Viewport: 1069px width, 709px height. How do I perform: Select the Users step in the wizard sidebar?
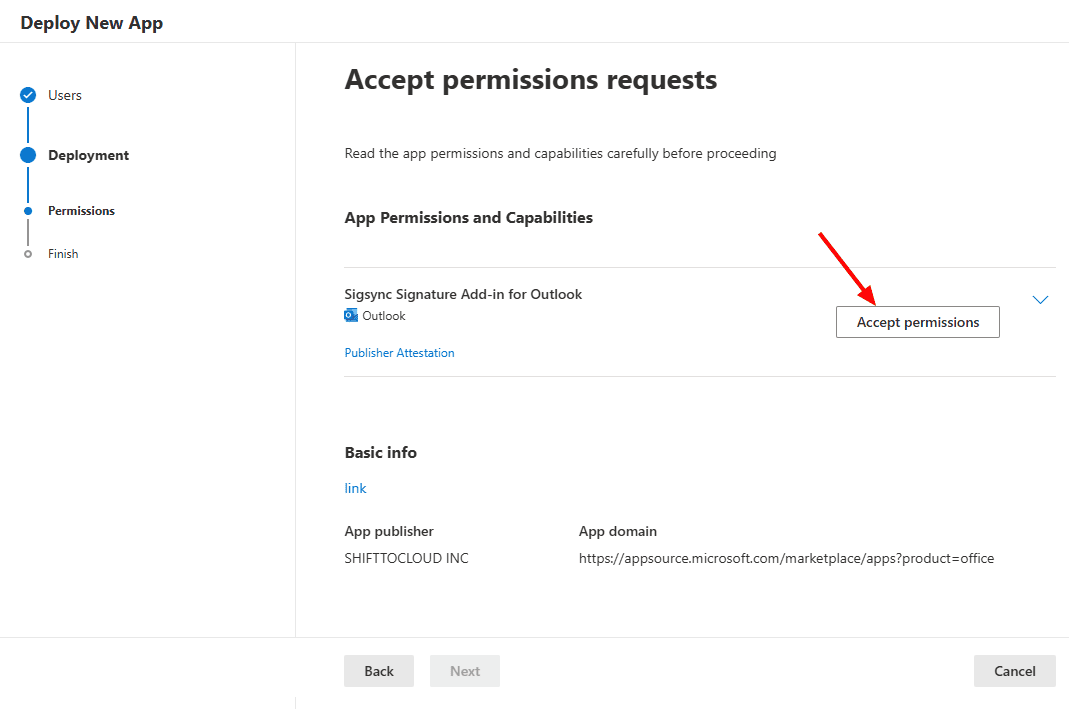click(x=64, y=95)
